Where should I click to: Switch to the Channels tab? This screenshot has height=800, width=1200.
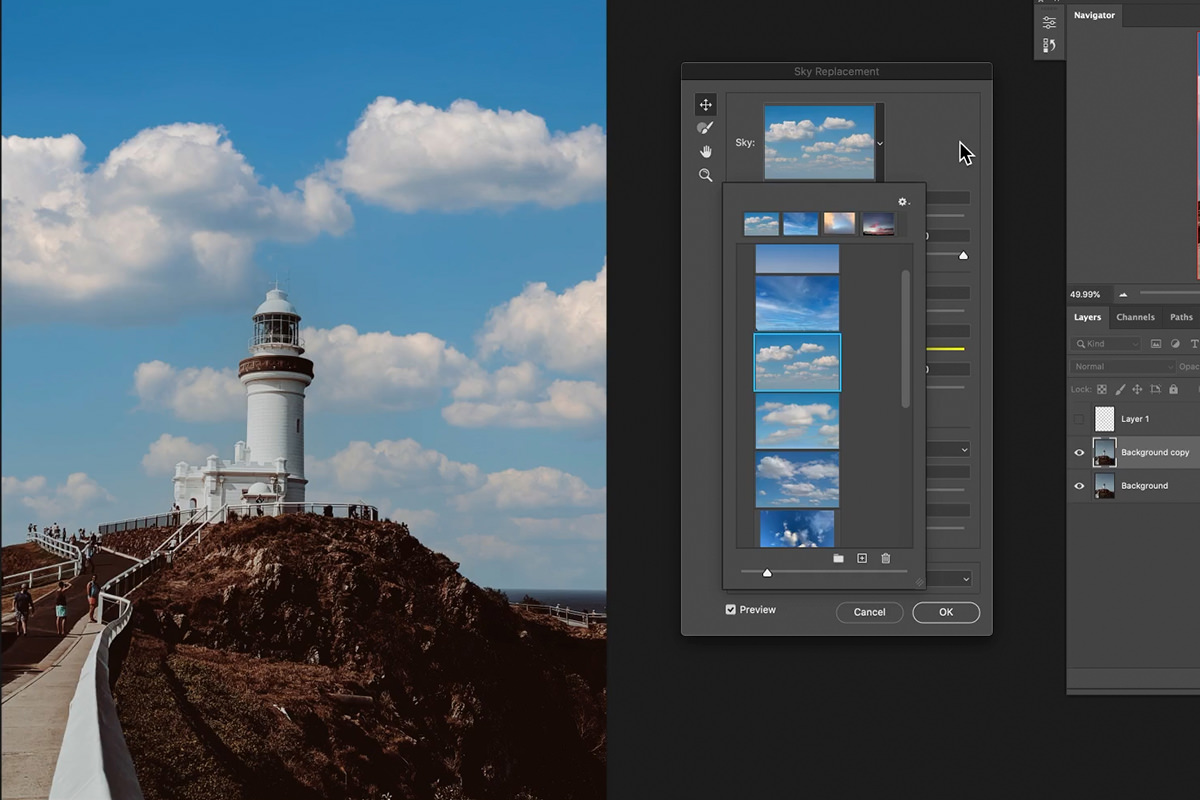[1135, 317]
